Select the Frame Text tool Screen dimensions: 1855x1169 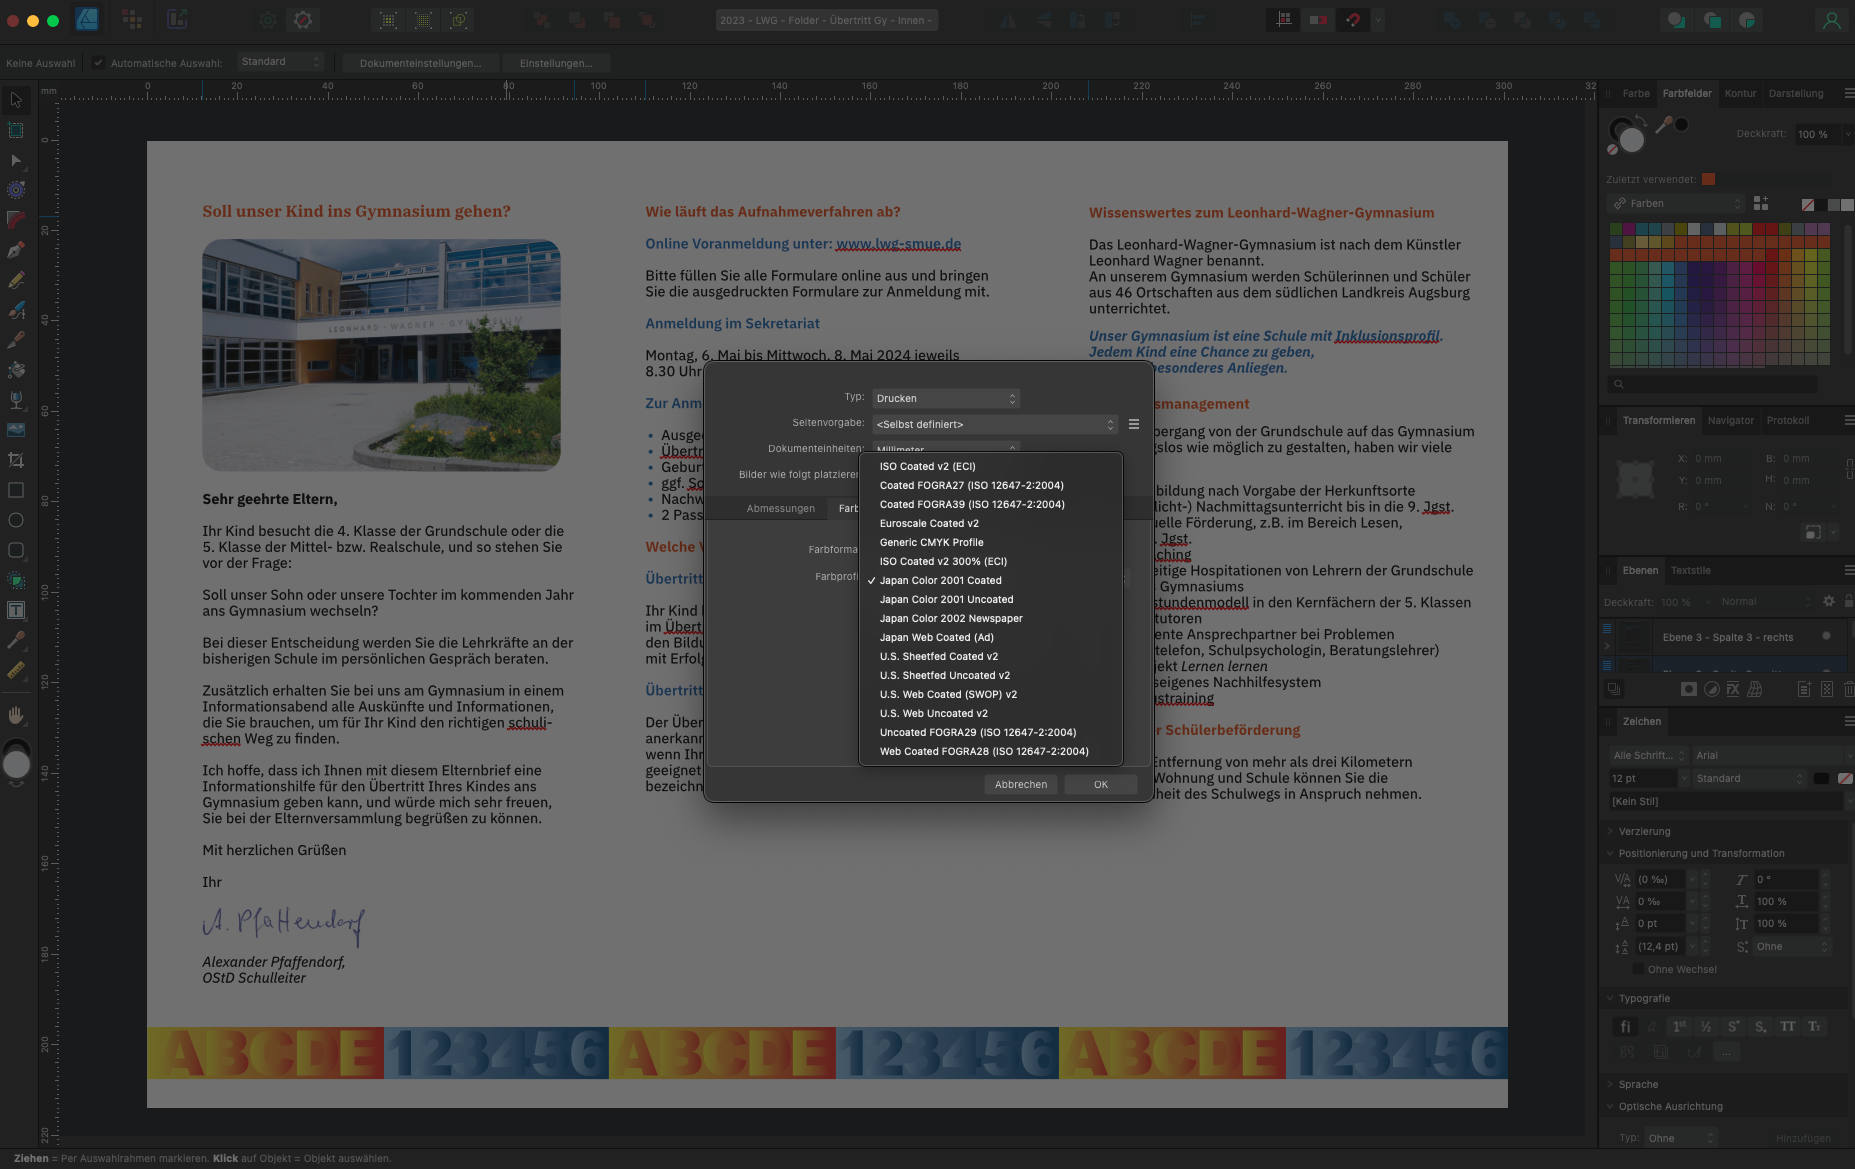[x=16, y=610]
